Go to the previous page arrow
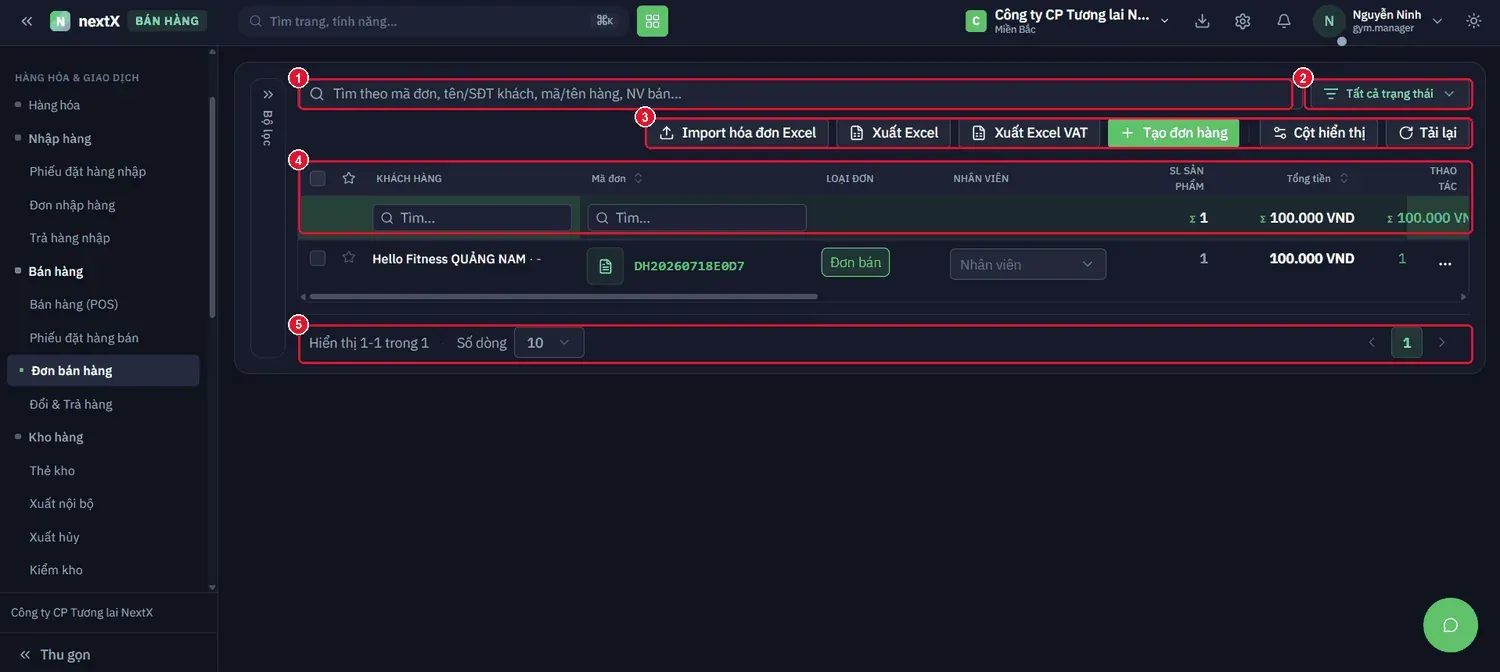Screen dimensions: 1500x672 pos(1372,343)
